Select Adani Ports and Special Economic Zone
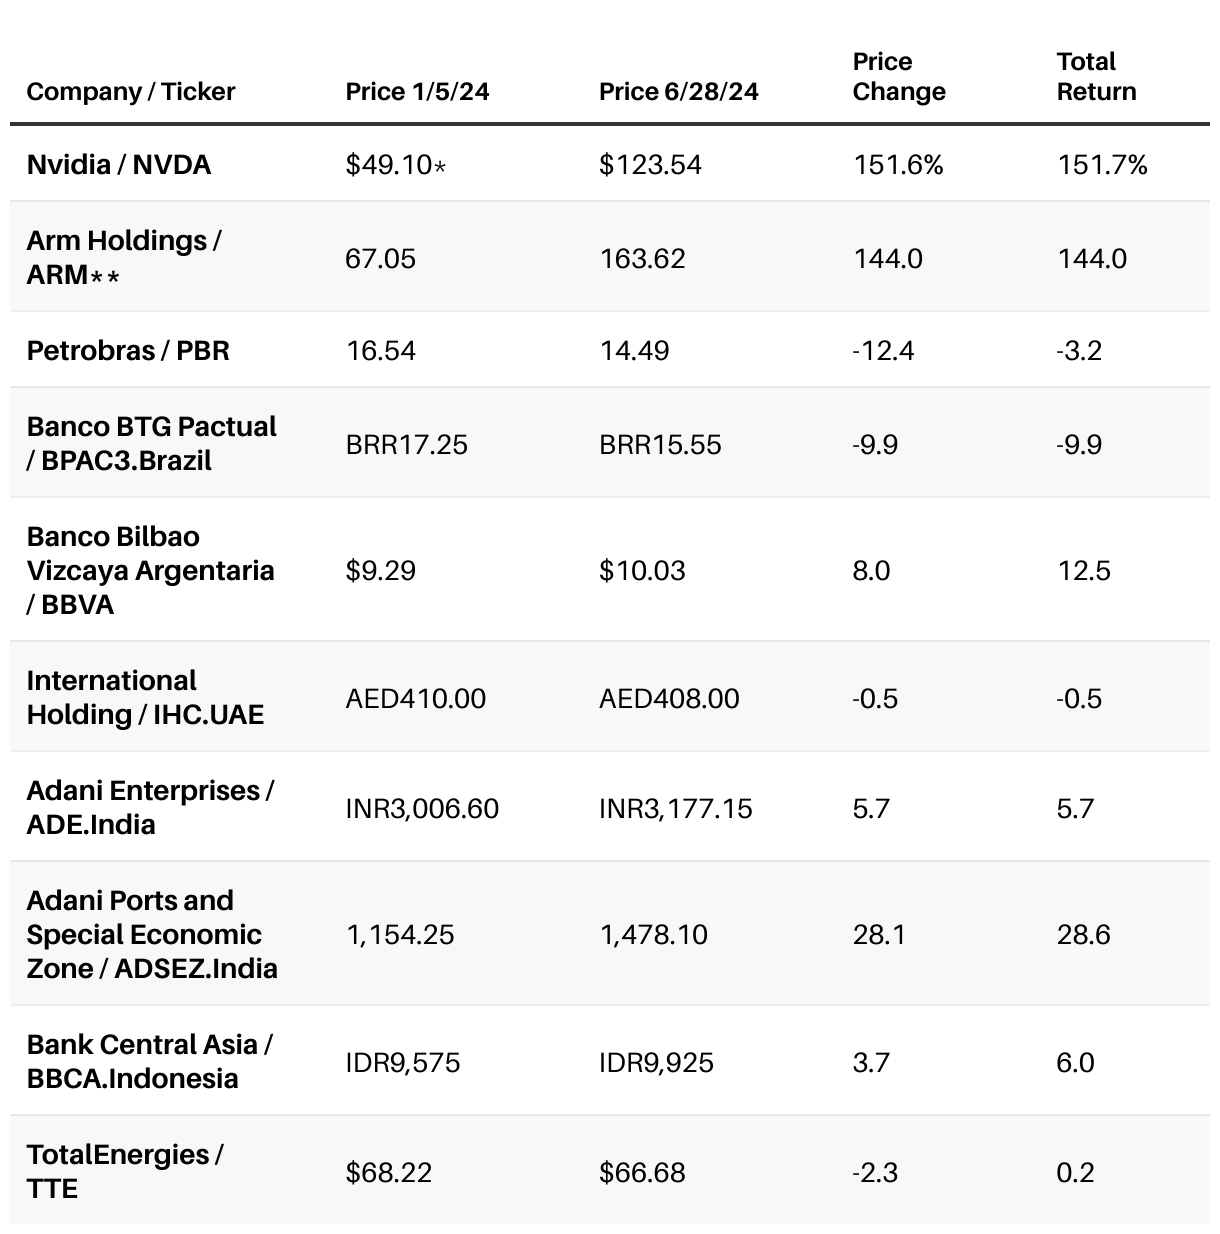 pos(152,934)
